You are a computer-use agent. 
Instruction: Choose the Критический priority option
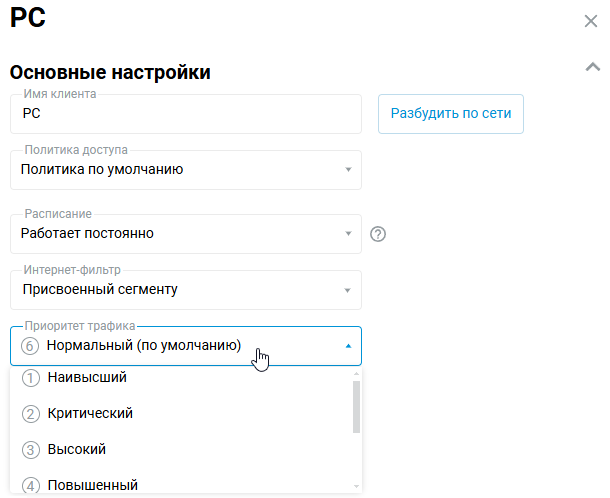[x=90, y=414]
